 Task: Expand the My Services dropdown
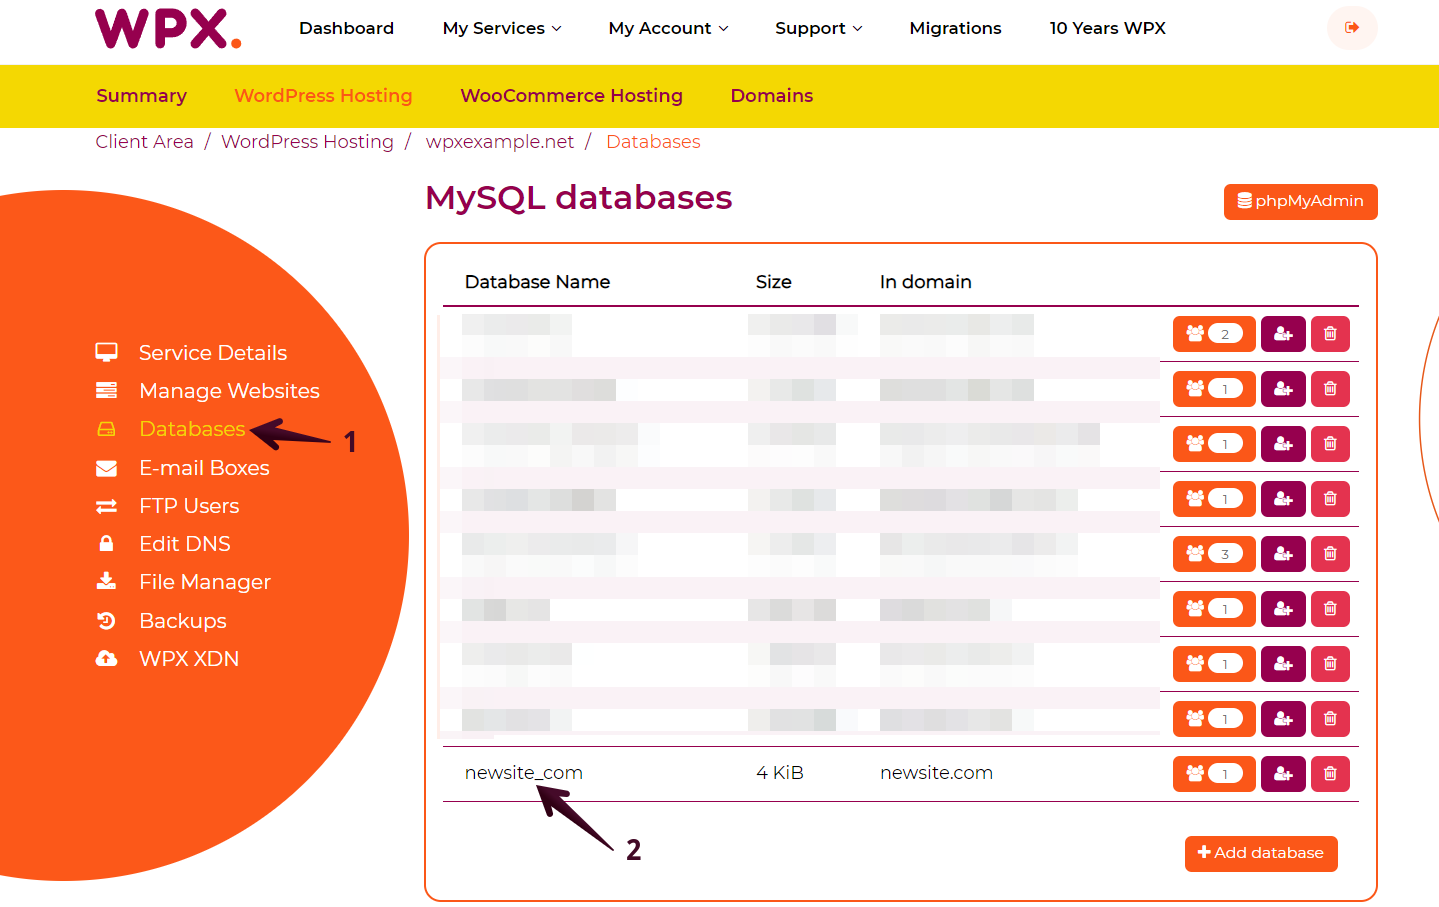pyautogui.click(x=502, y=28)
